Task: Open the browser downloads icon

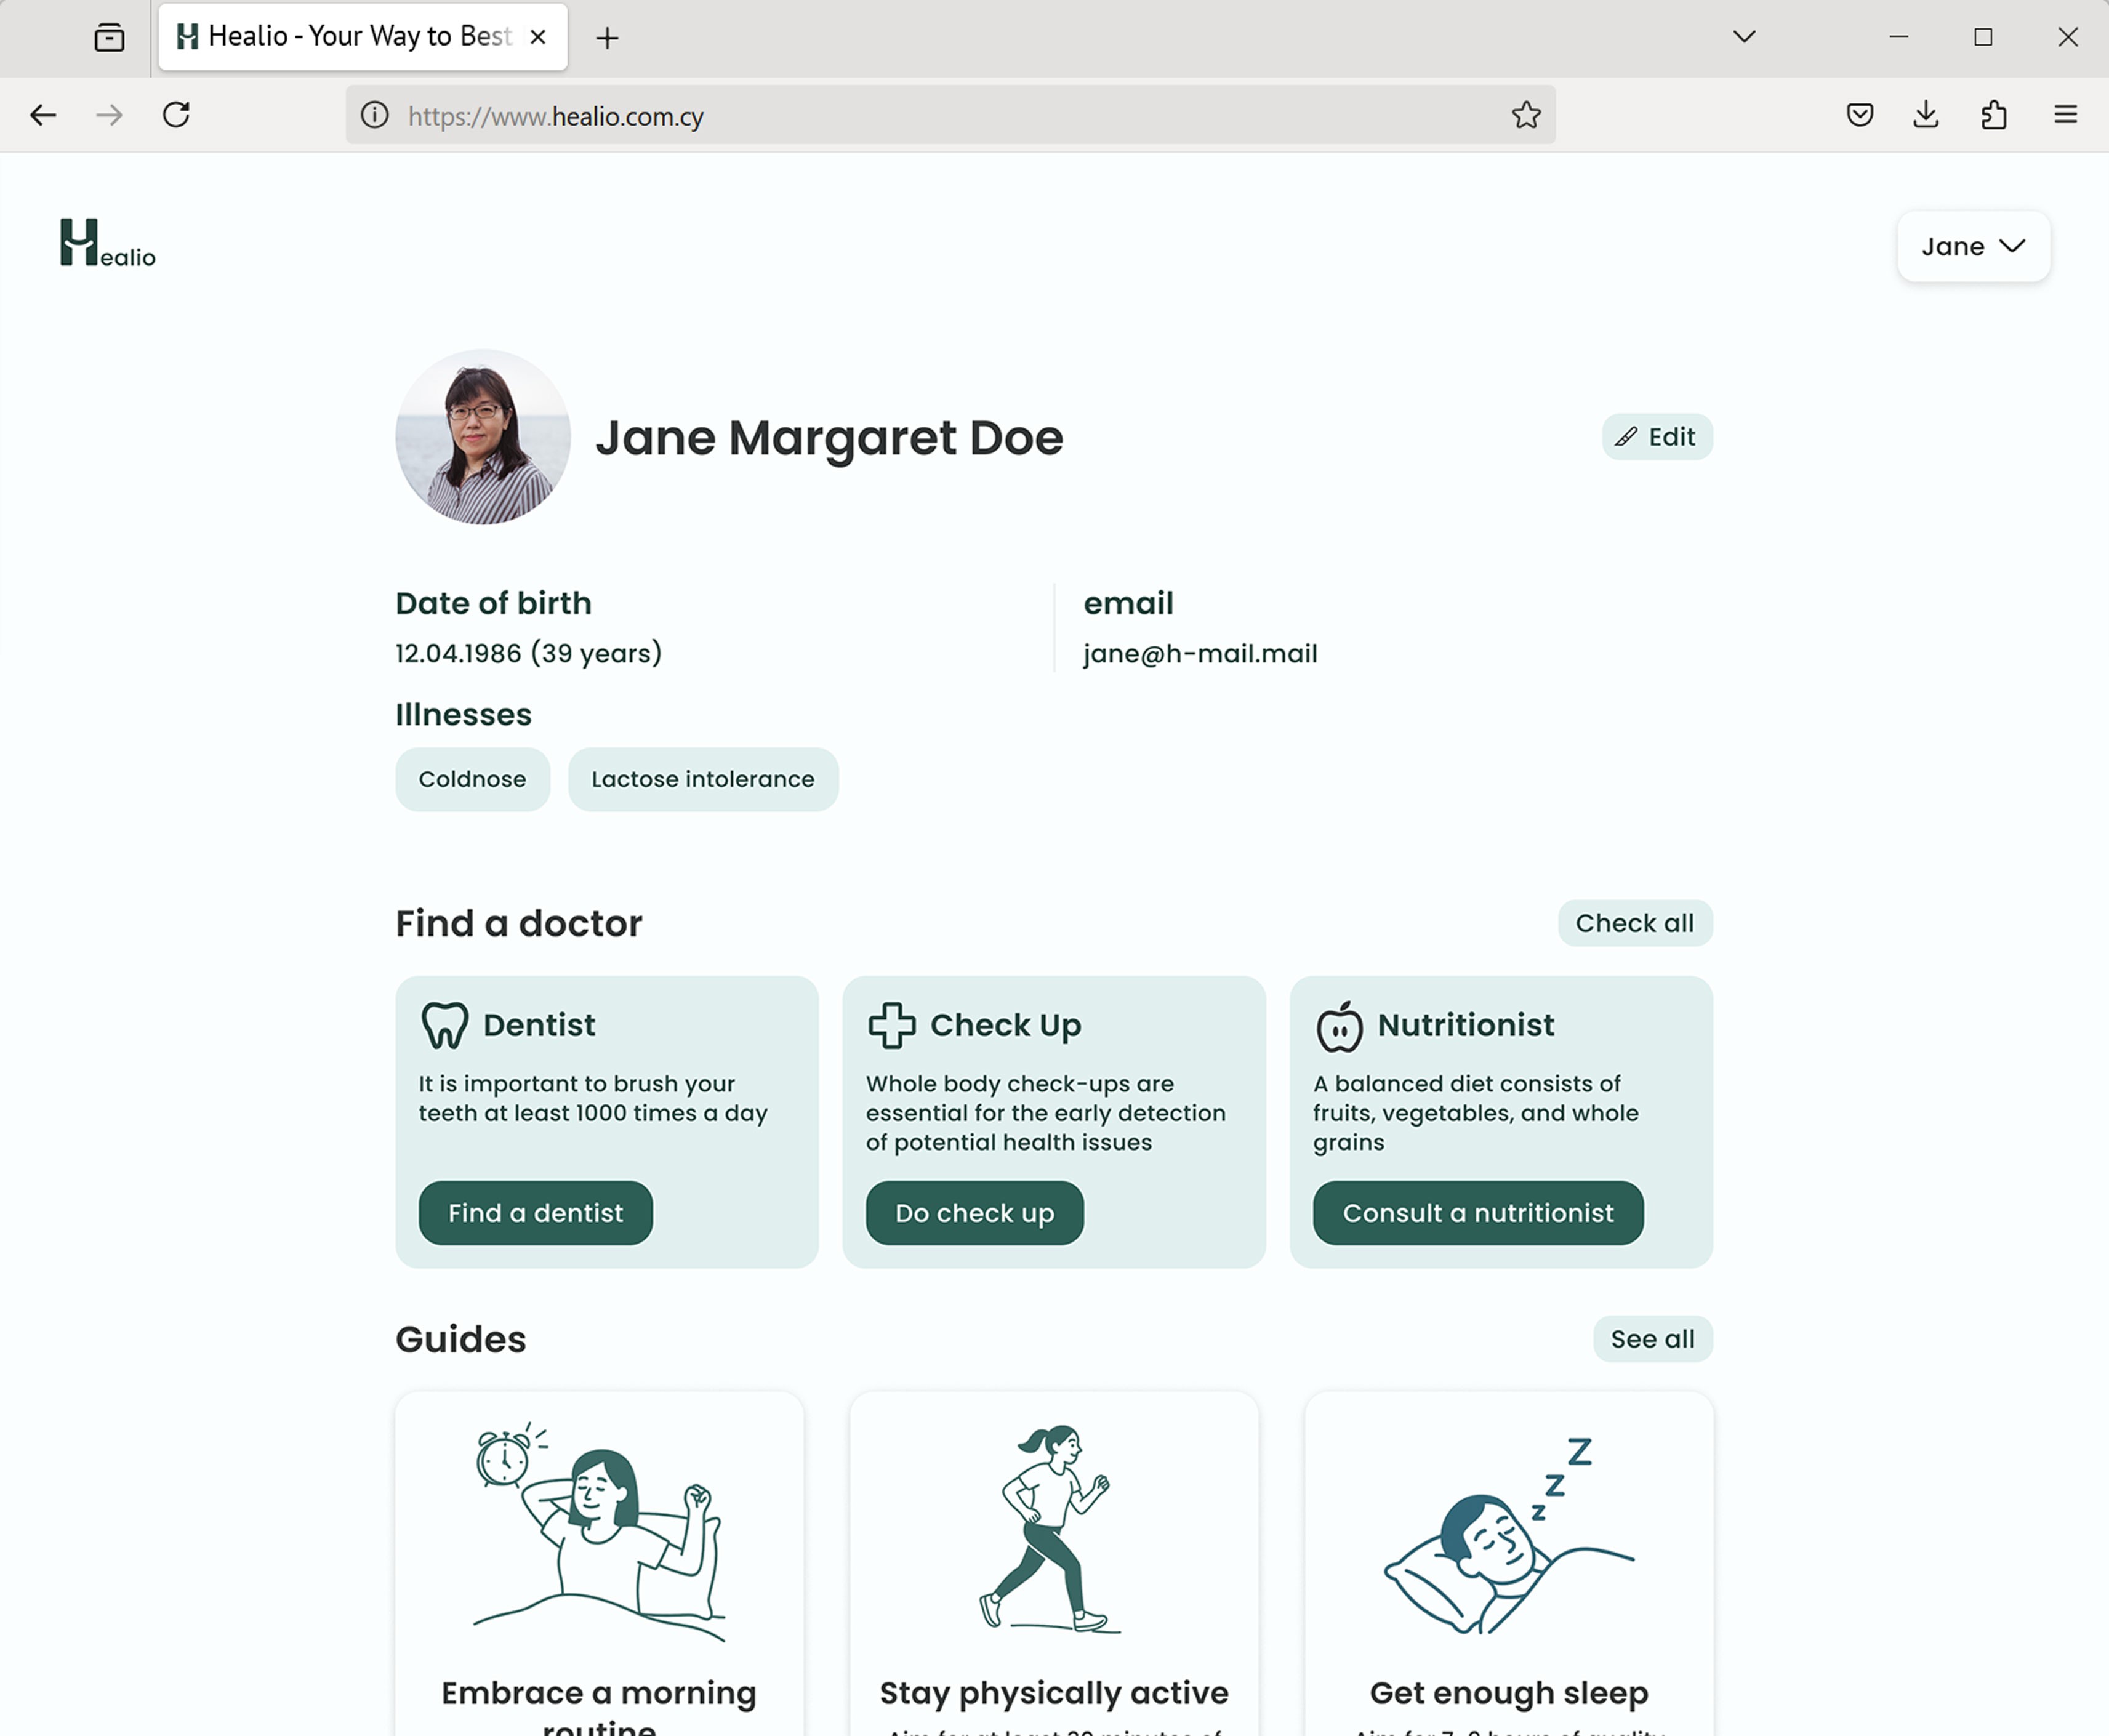Action: click(1925, 115)
